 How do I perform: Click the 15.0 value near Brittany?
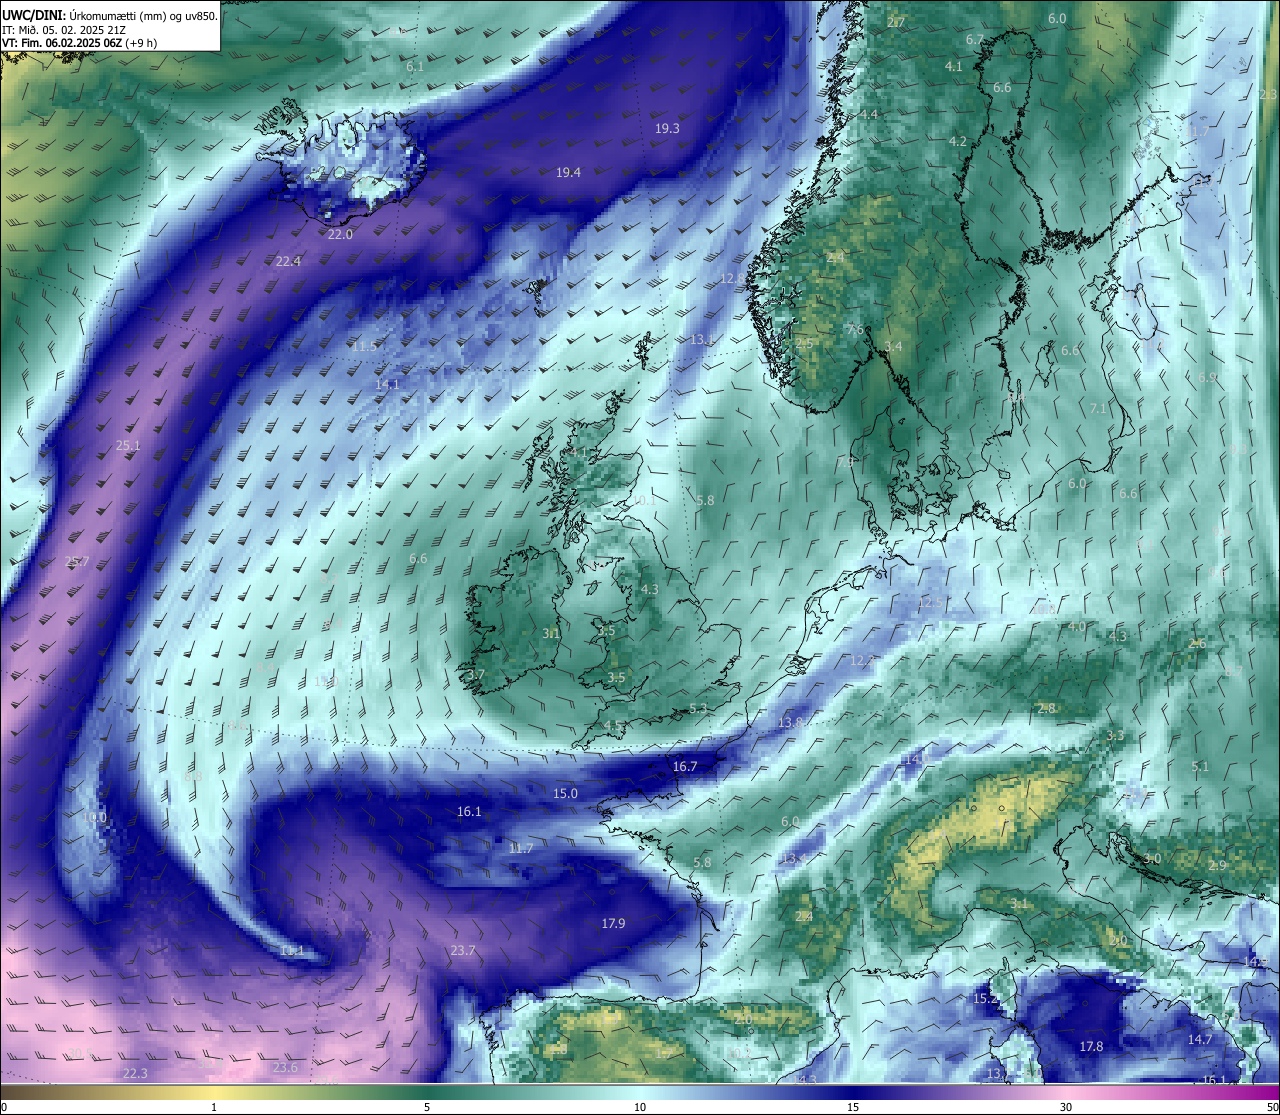click(565, 793)
